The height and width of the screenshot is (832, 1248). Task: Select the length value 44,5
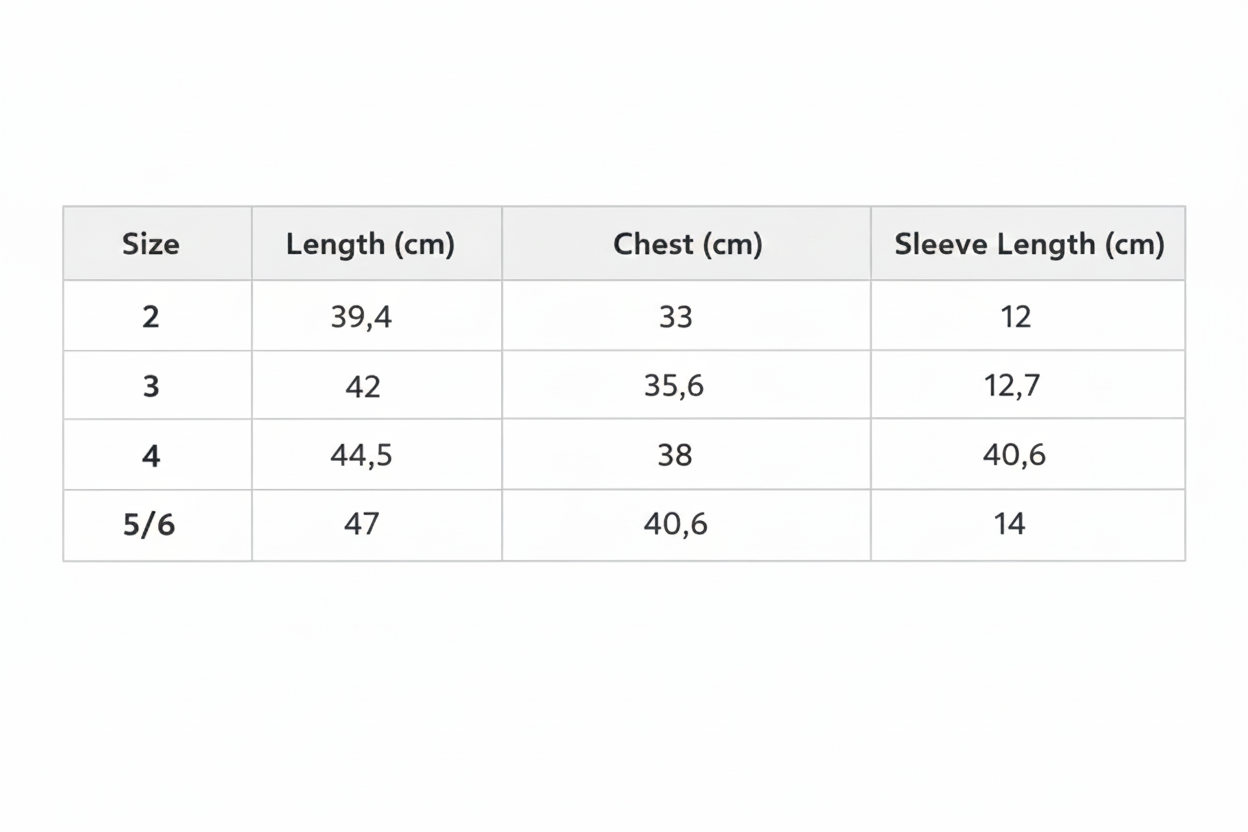(361, 455)
